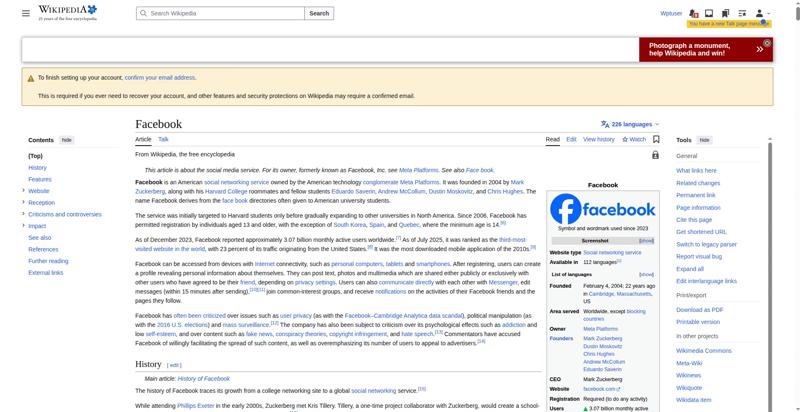Open What links here in Tools
The width and height of the screenshot is (800, 412).
pyautogui.click(x=696, y=171)
